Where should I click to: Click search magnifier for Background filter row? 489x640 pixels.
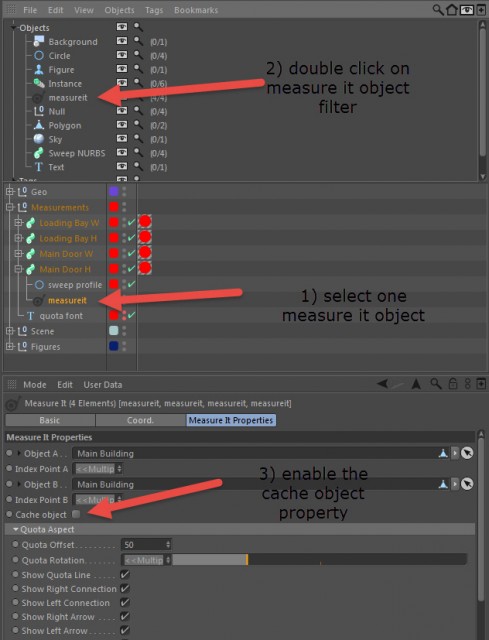coord(138,41)
